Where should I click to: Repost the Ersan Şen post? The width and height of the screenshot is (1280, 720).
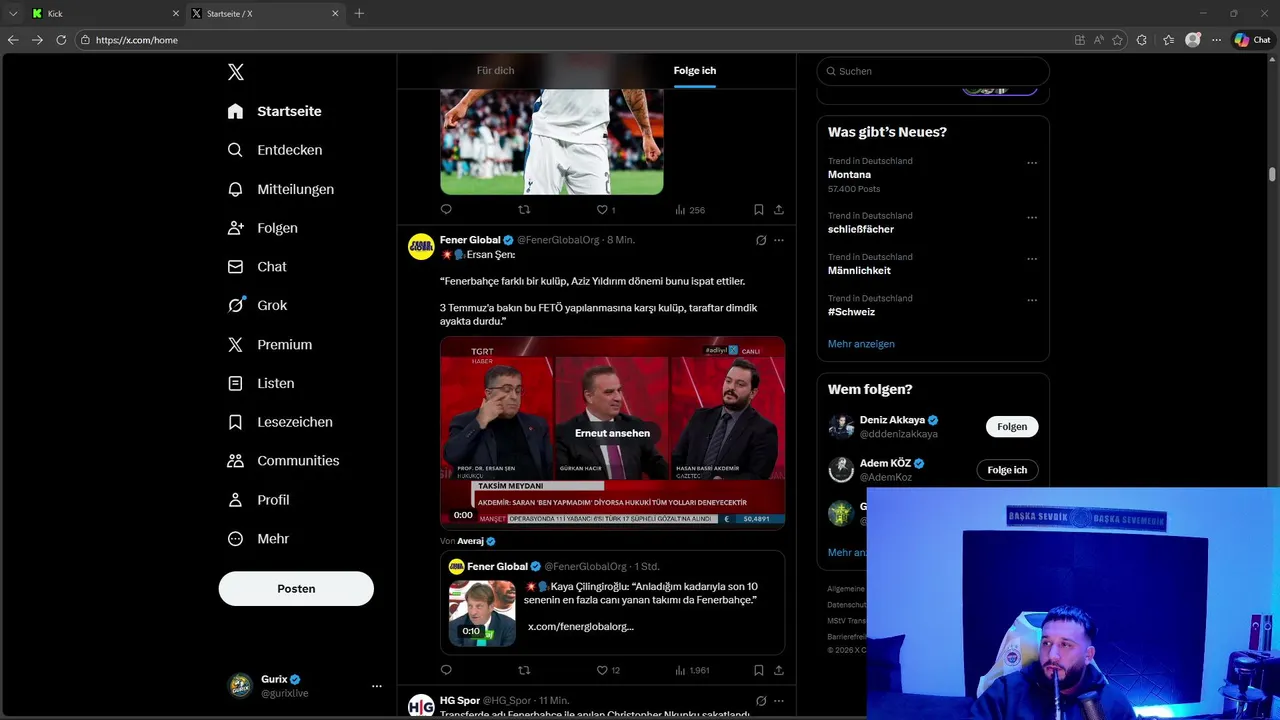click(x=524, y=670)
